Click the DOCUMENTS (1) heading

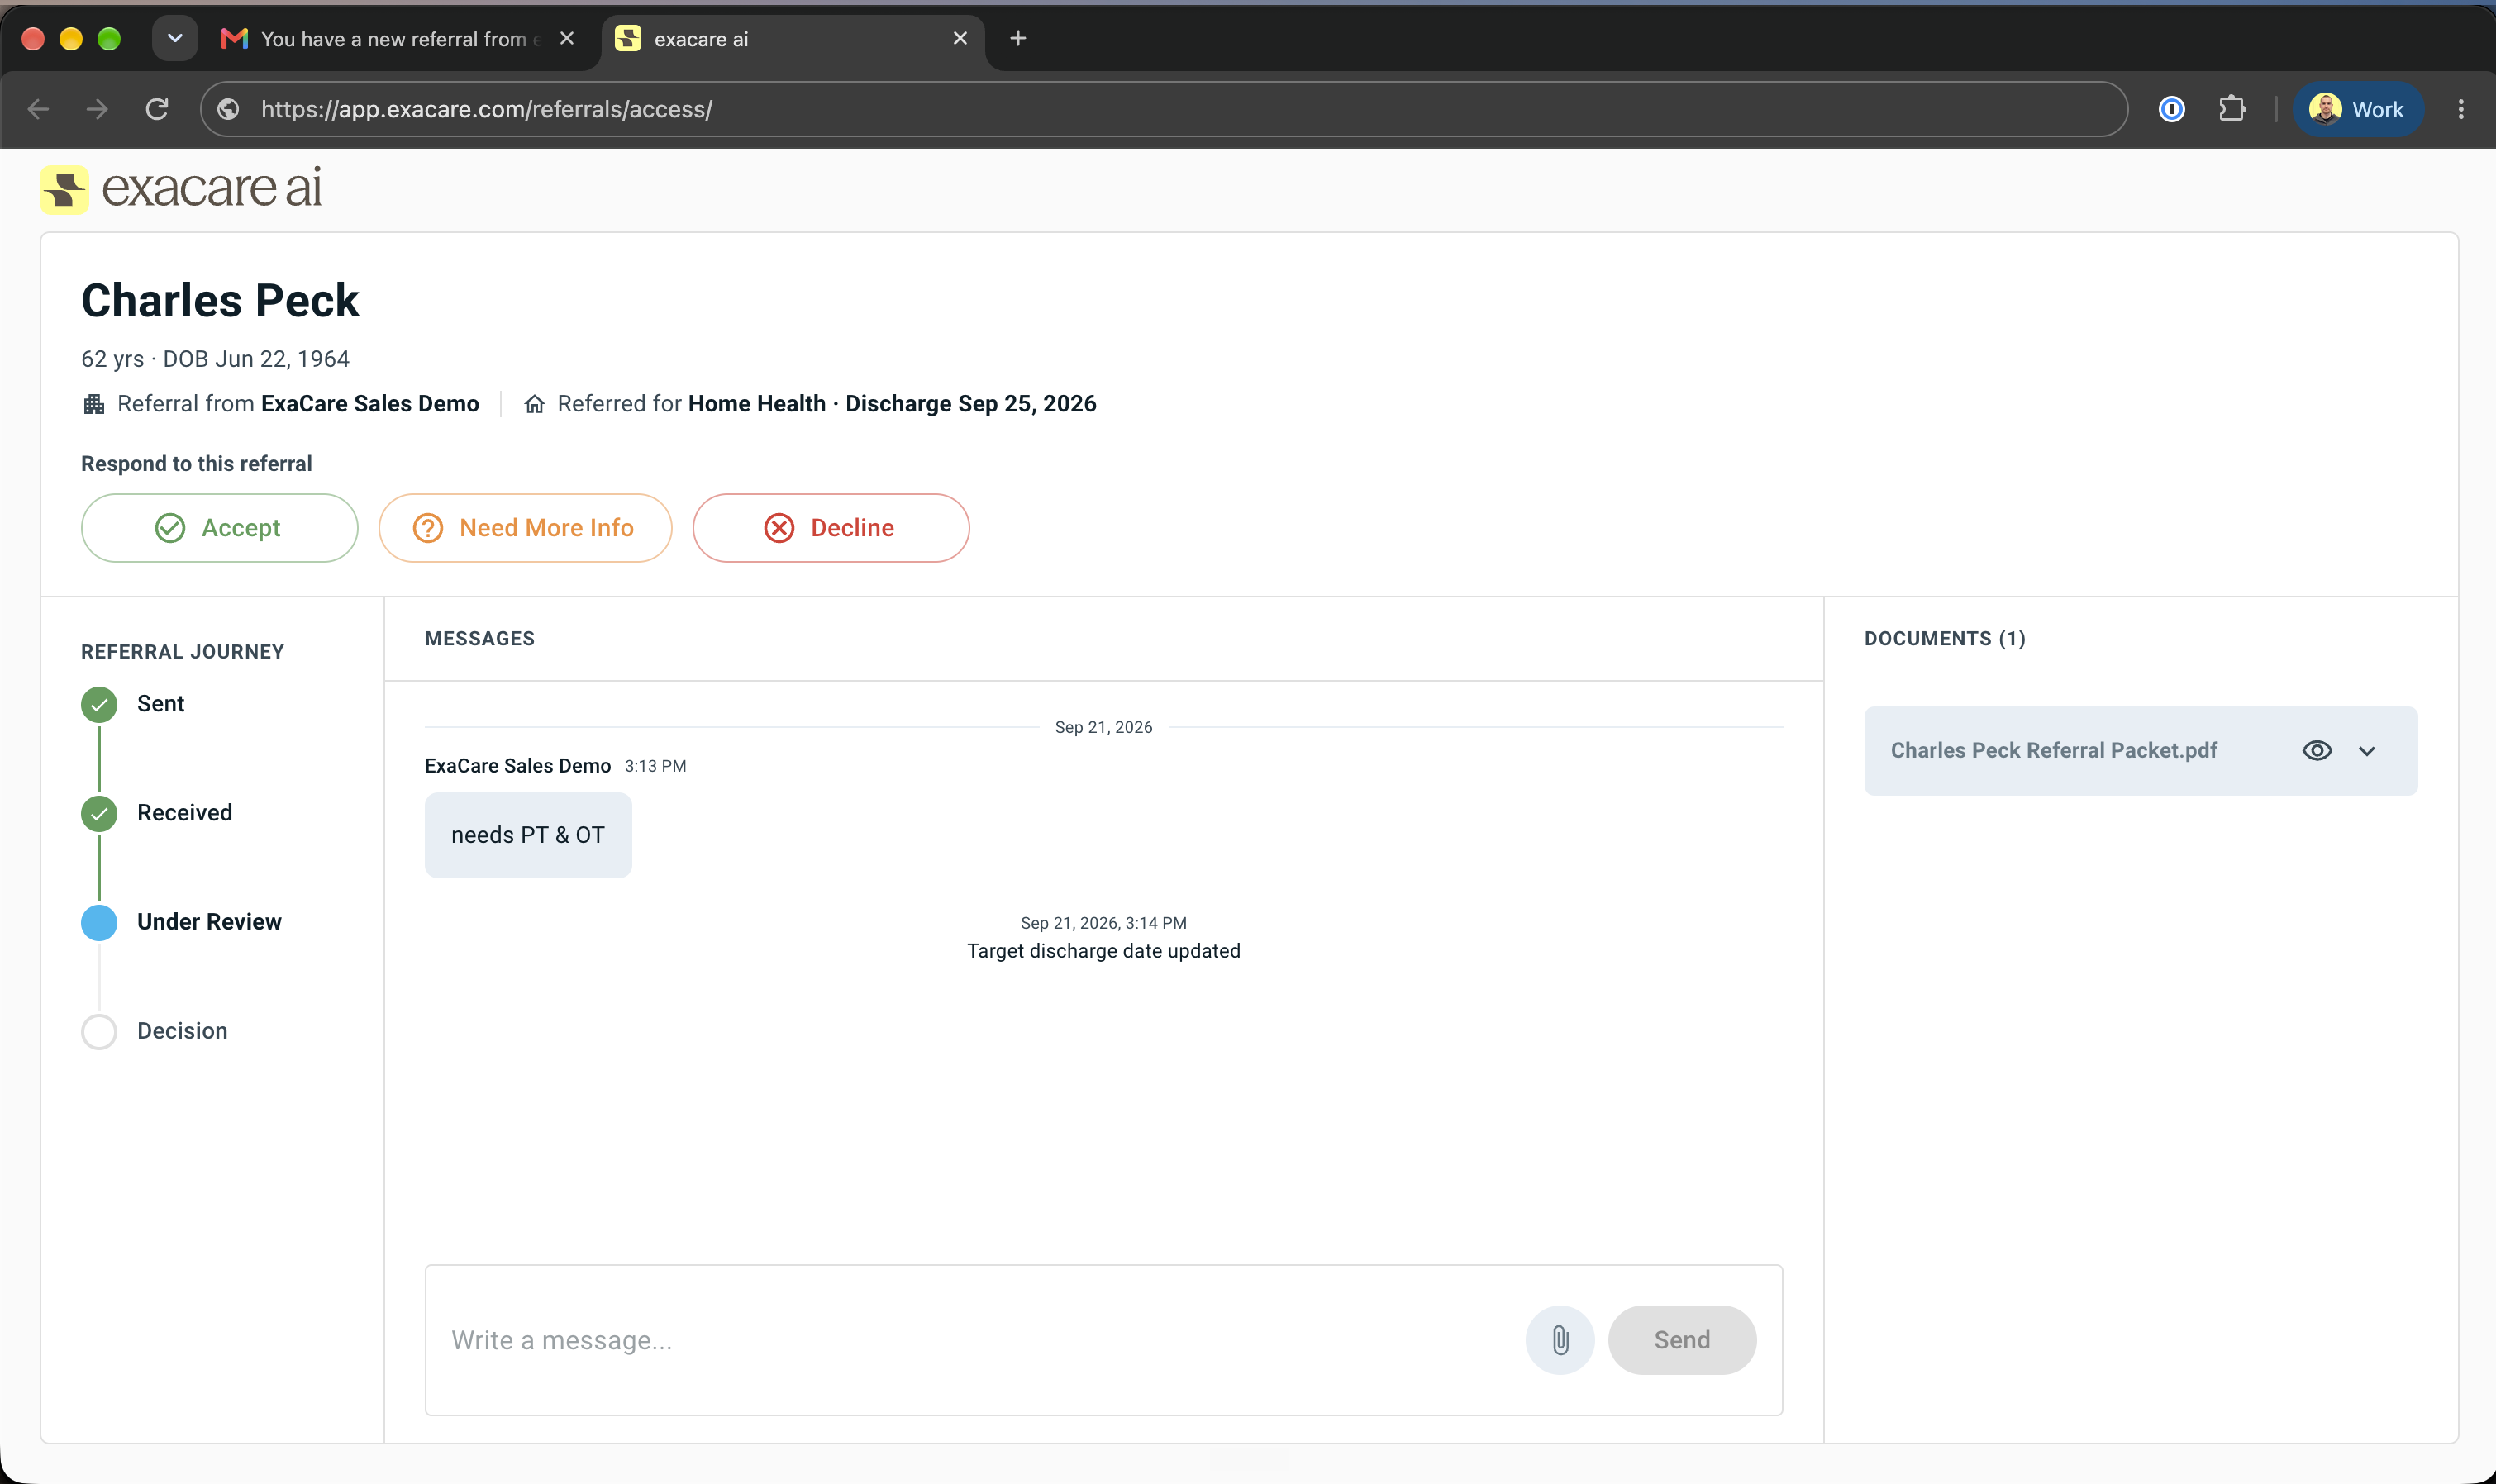click(x=1944, y=638)
